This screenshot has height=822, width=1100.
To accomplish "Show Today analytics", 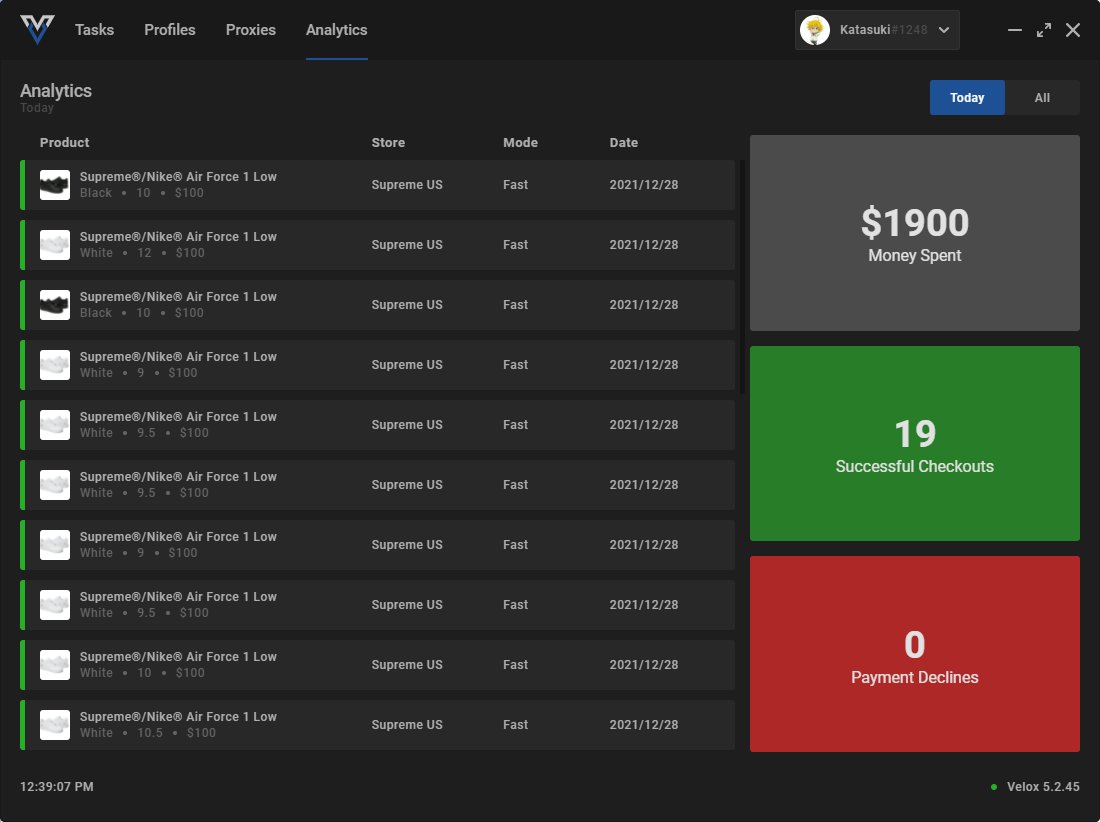I will pyautogui.click(x=967, y=97).
